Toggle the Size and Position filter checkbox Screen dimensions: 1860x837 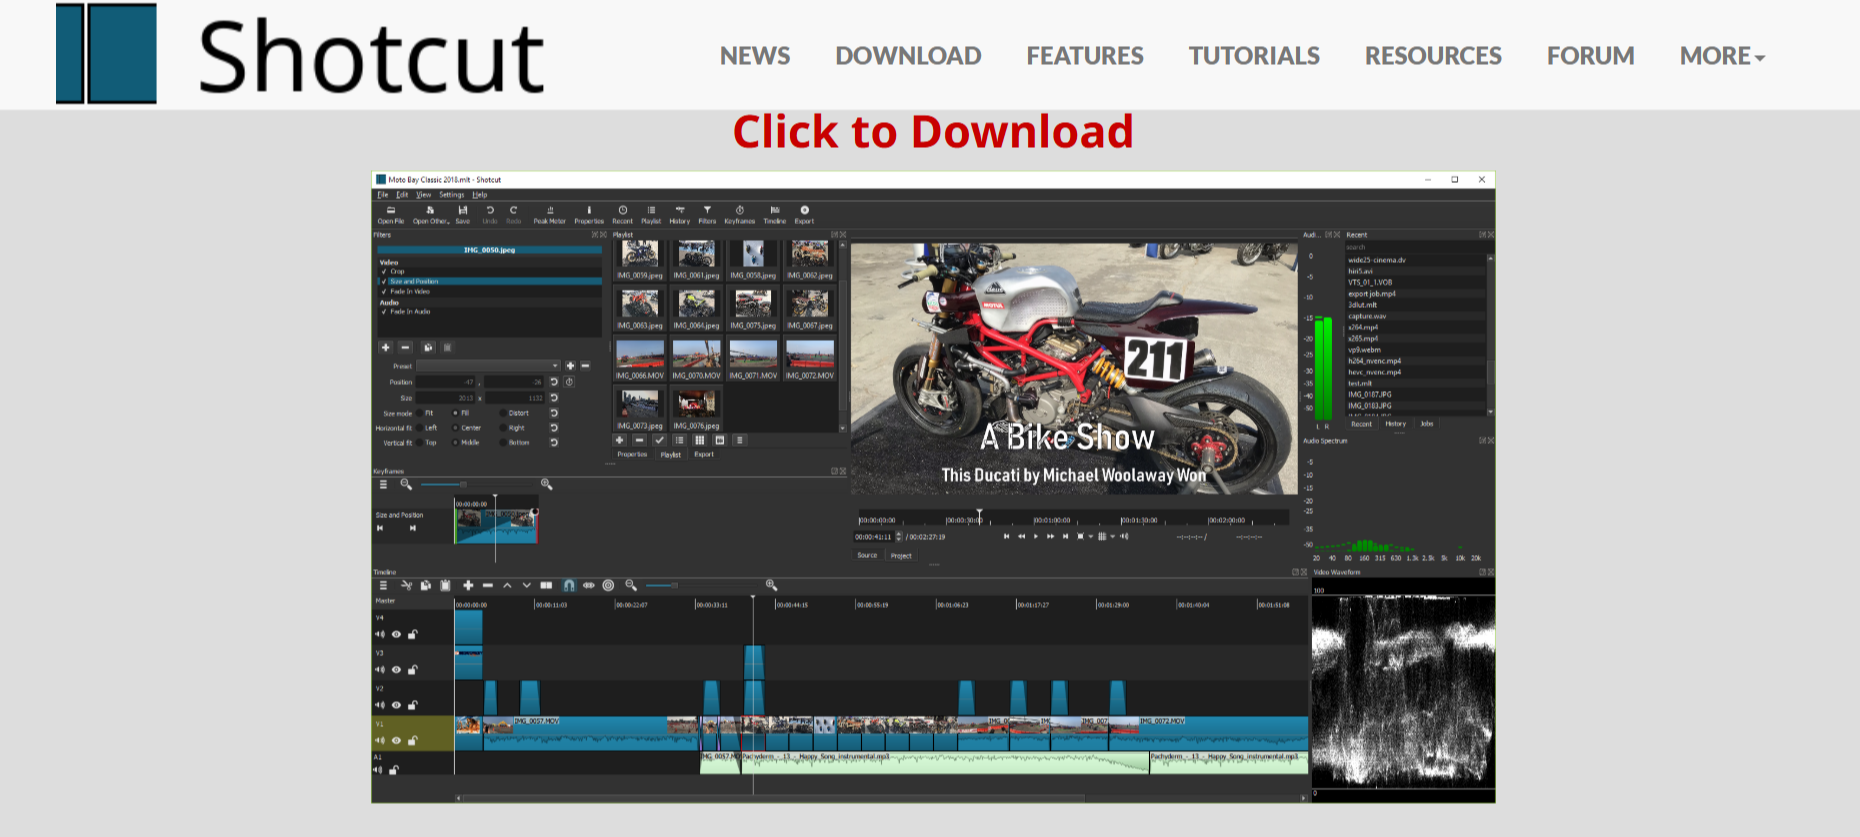coord(384,281)
